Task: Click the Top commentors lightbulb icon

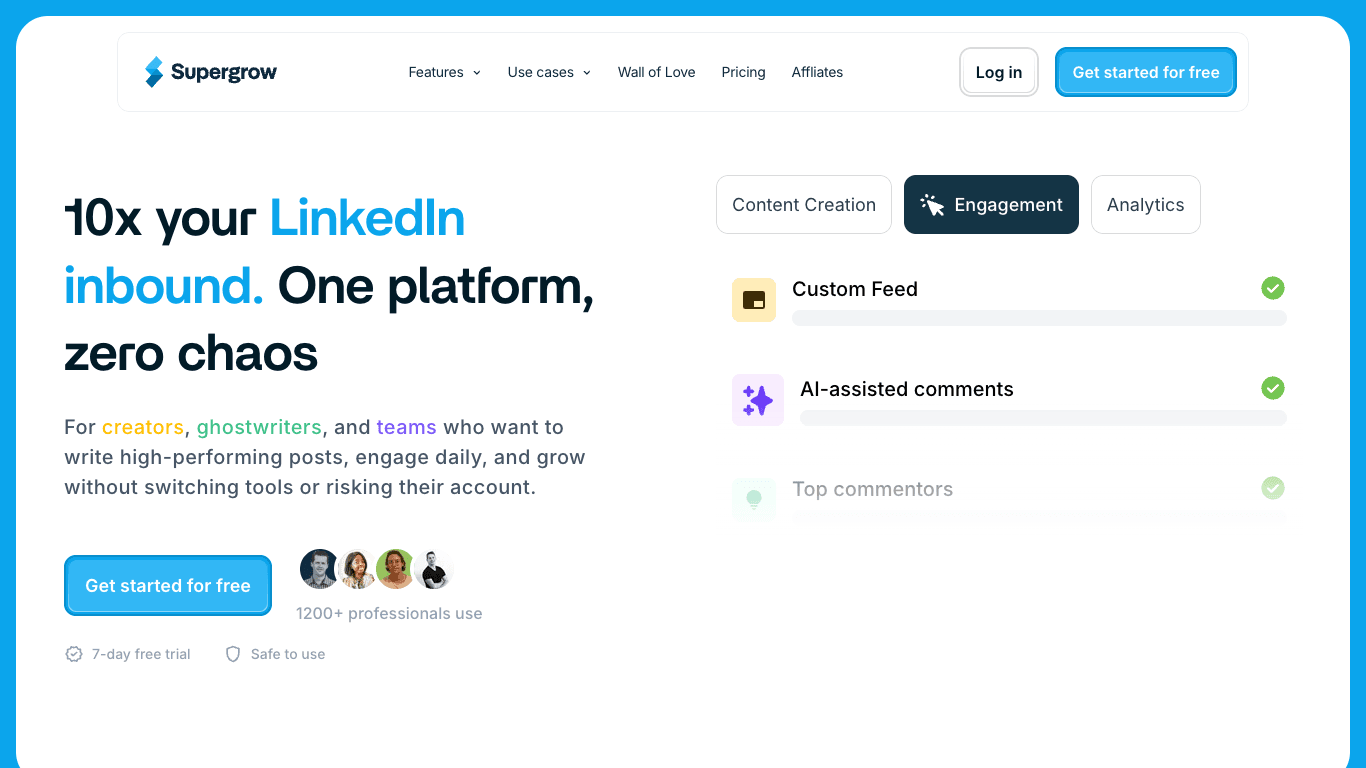Action: click(x=754, y=498)
